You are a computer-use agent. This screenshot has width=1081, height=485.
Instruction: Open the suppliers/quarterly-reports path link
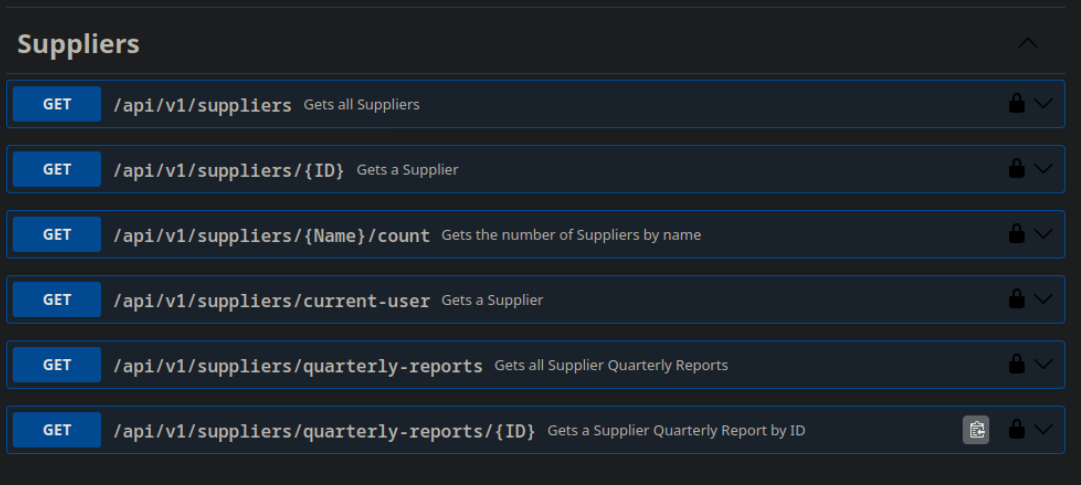[297, 366]
